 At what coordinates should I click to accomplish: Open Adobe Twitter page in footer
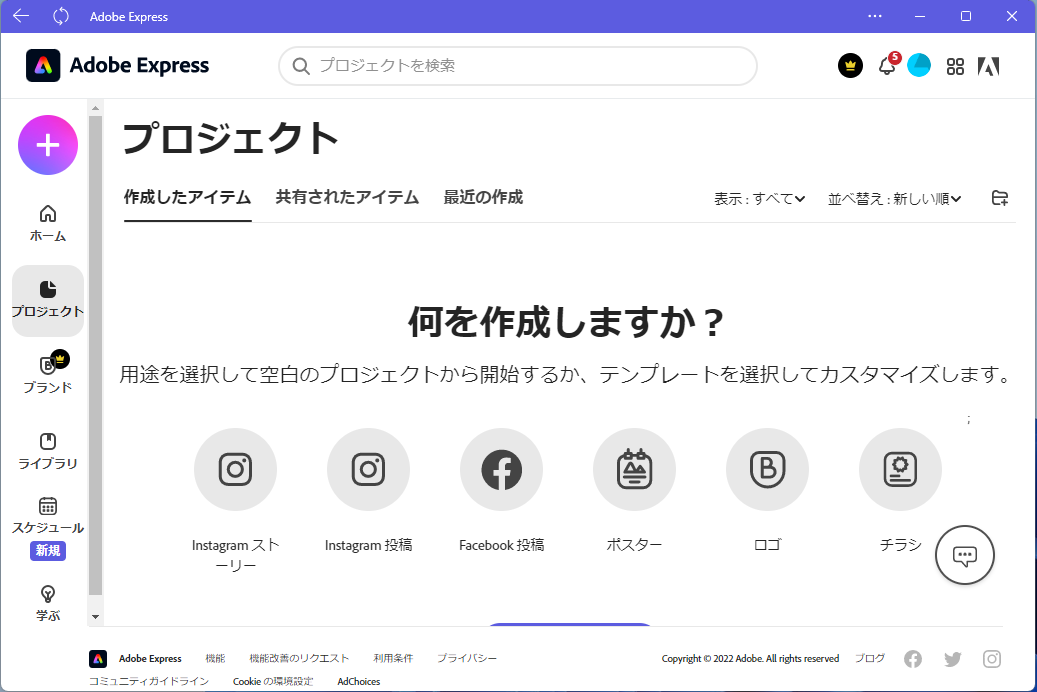952,659
